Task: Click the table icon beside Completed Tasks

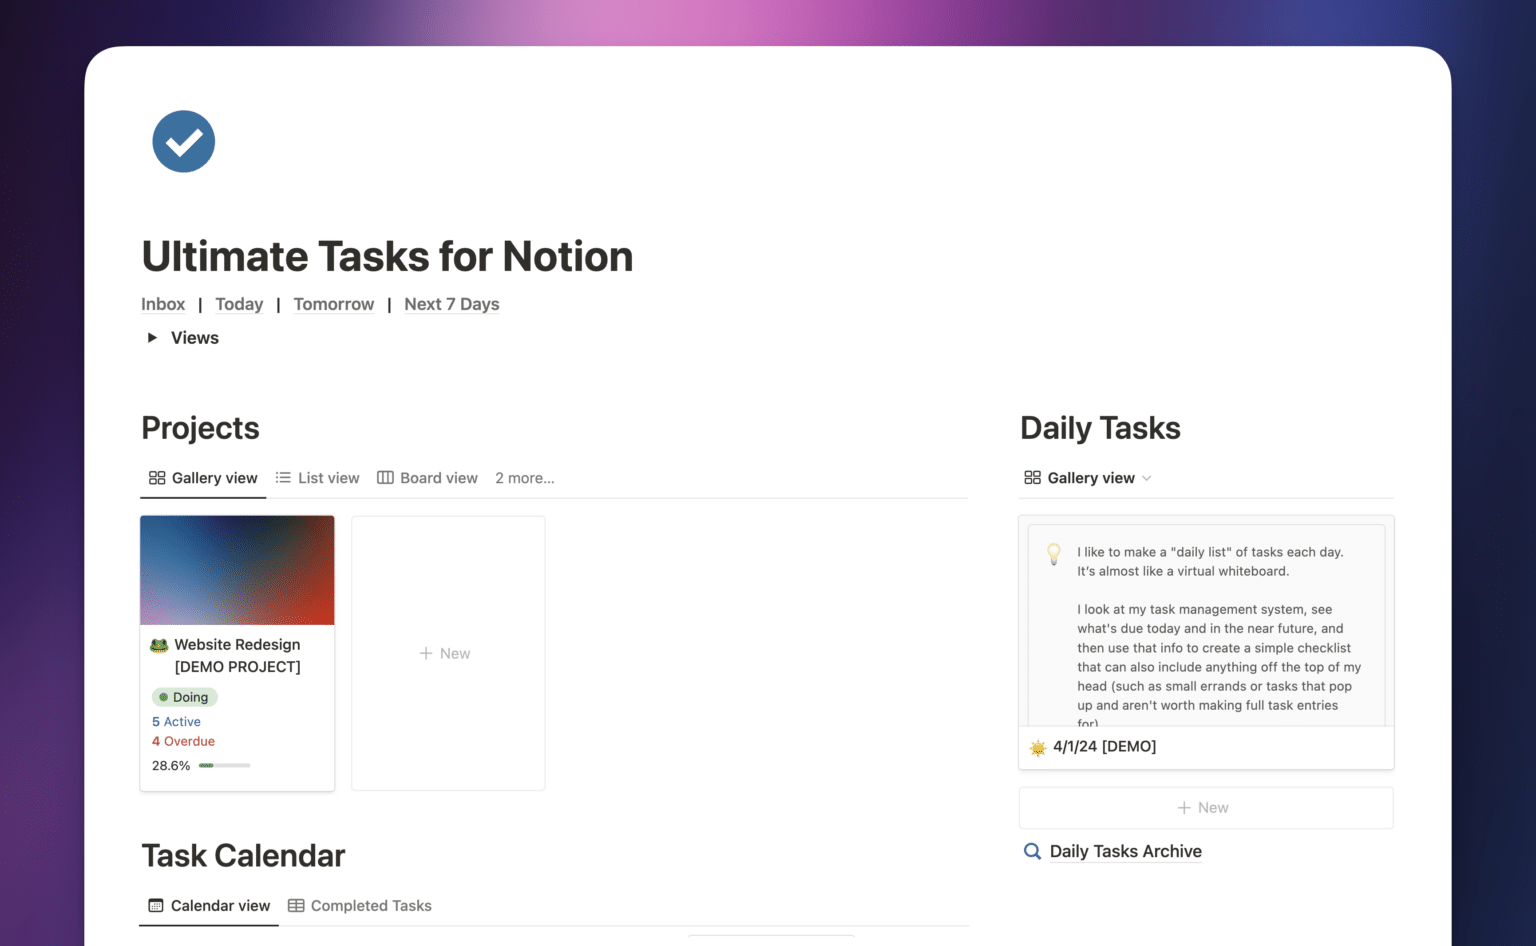Action: point(295,905)
